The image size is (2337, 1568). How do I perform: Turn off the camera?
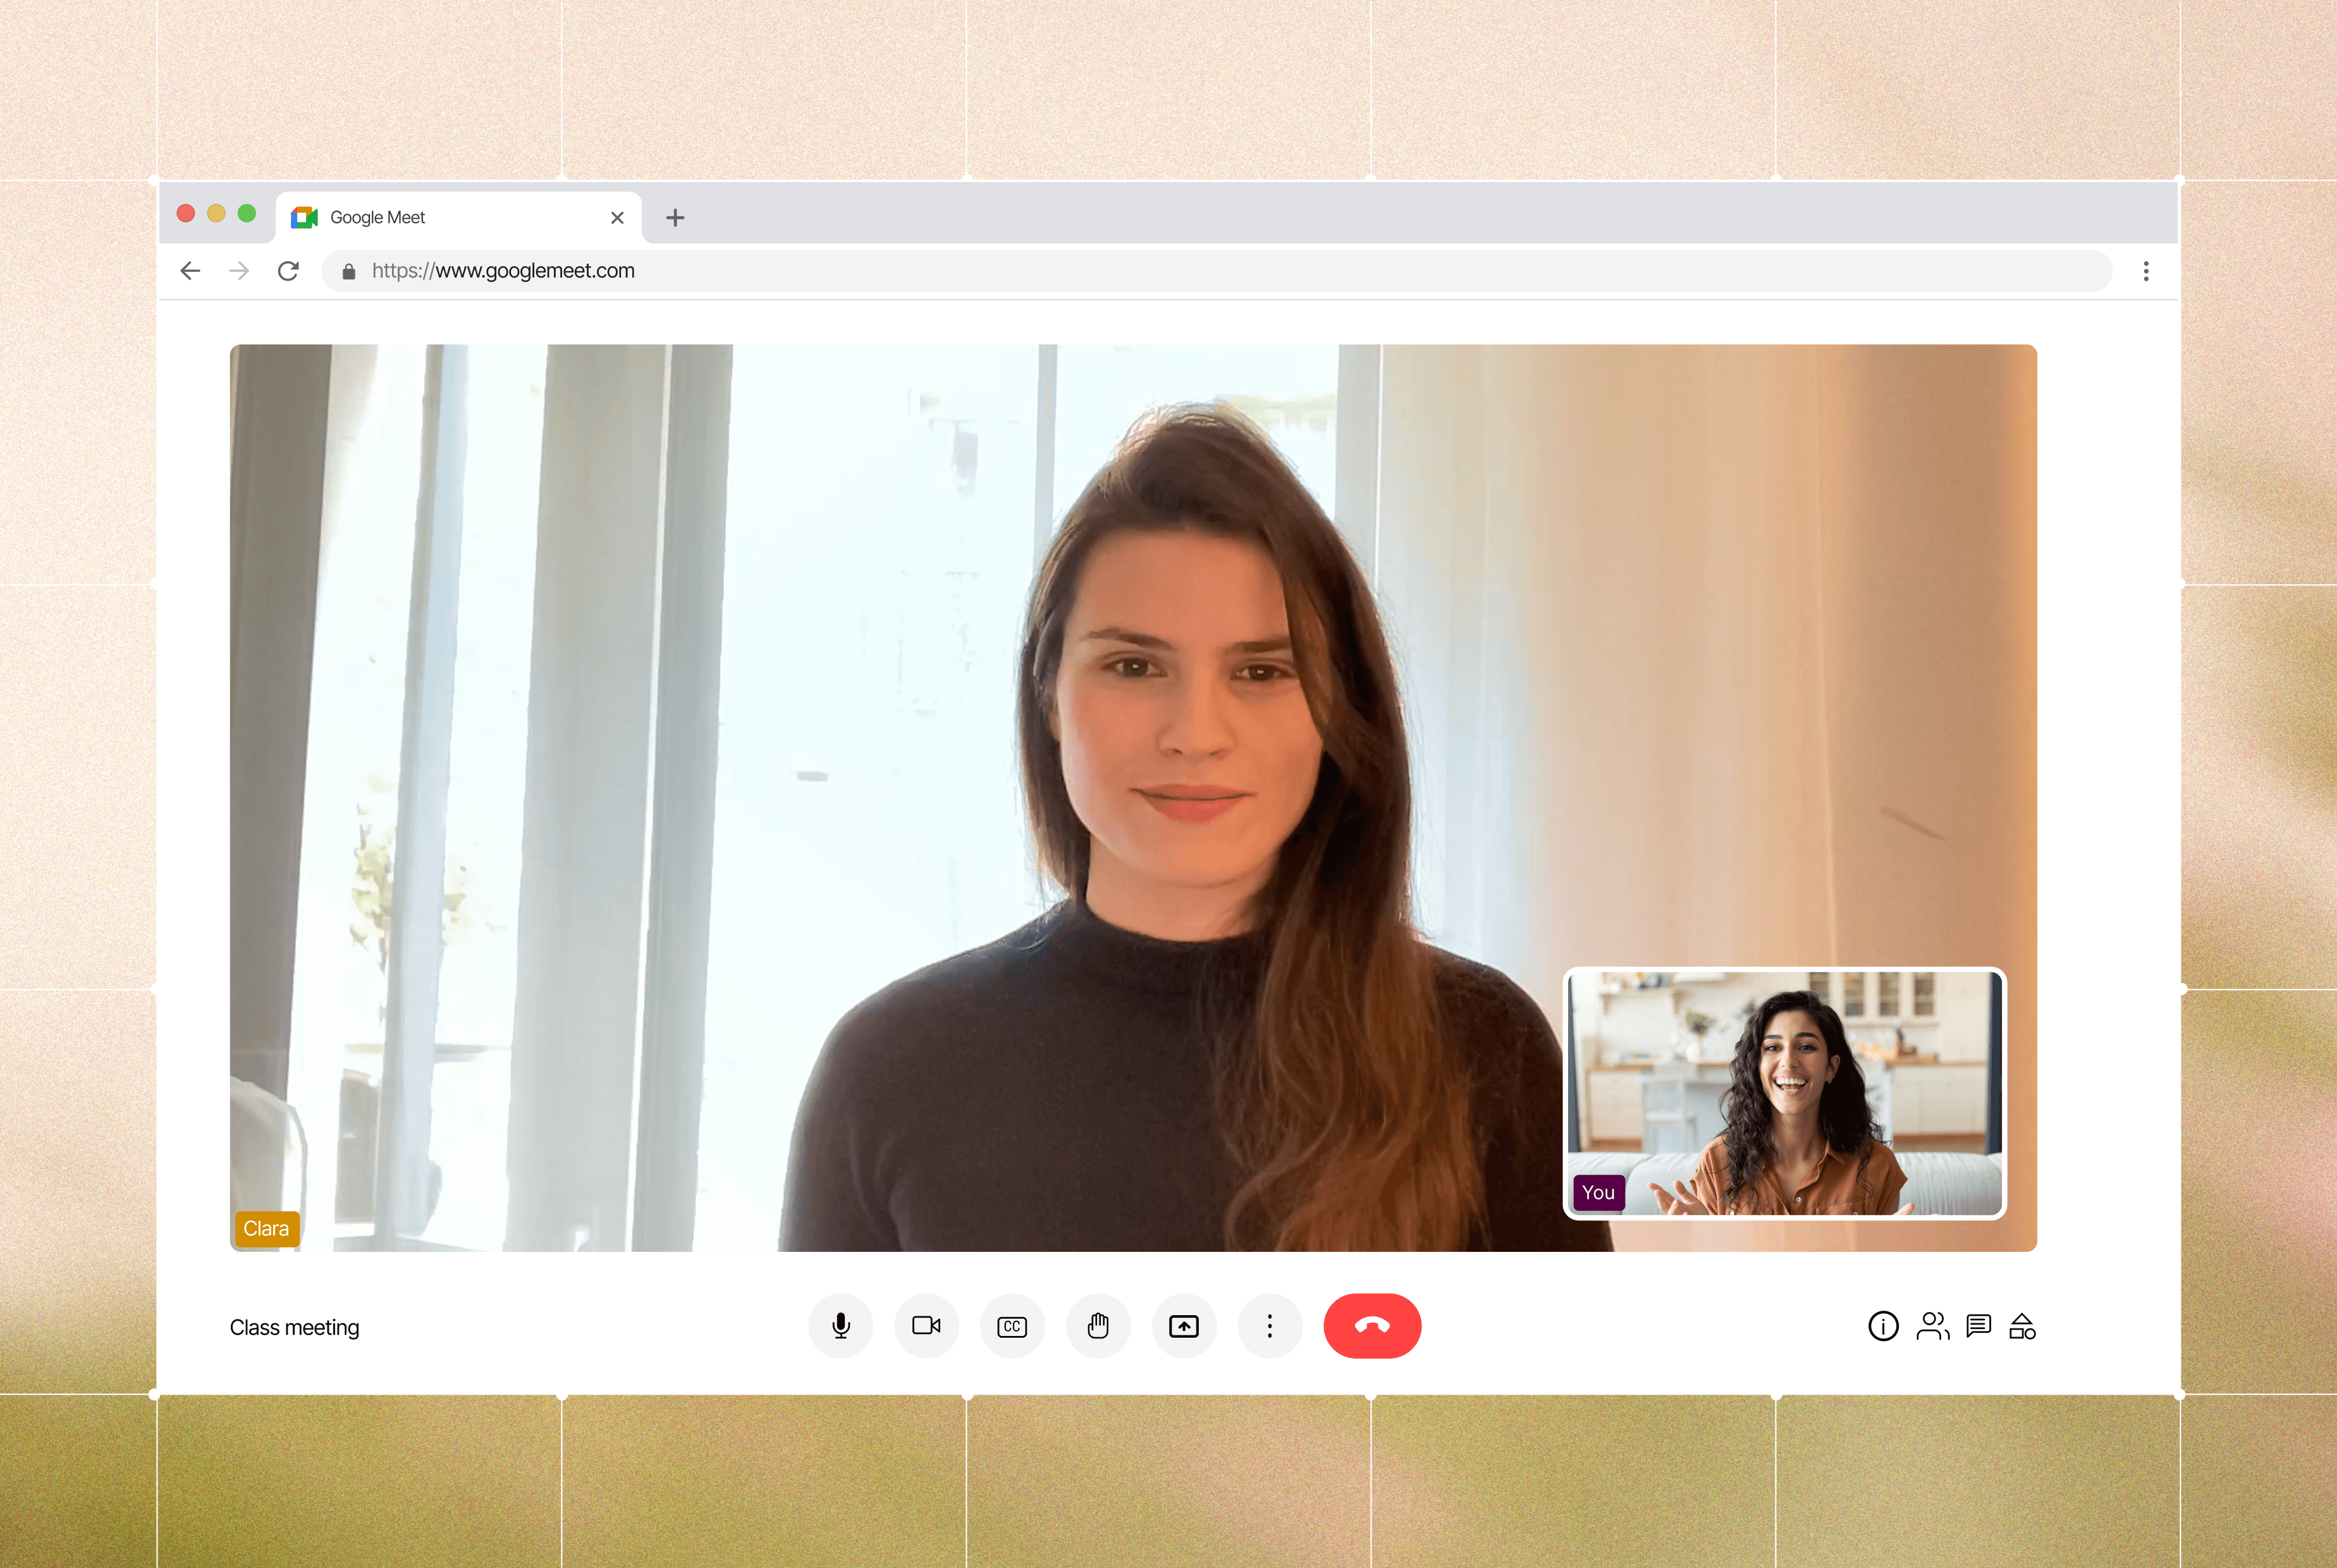tap(926, 1326)
